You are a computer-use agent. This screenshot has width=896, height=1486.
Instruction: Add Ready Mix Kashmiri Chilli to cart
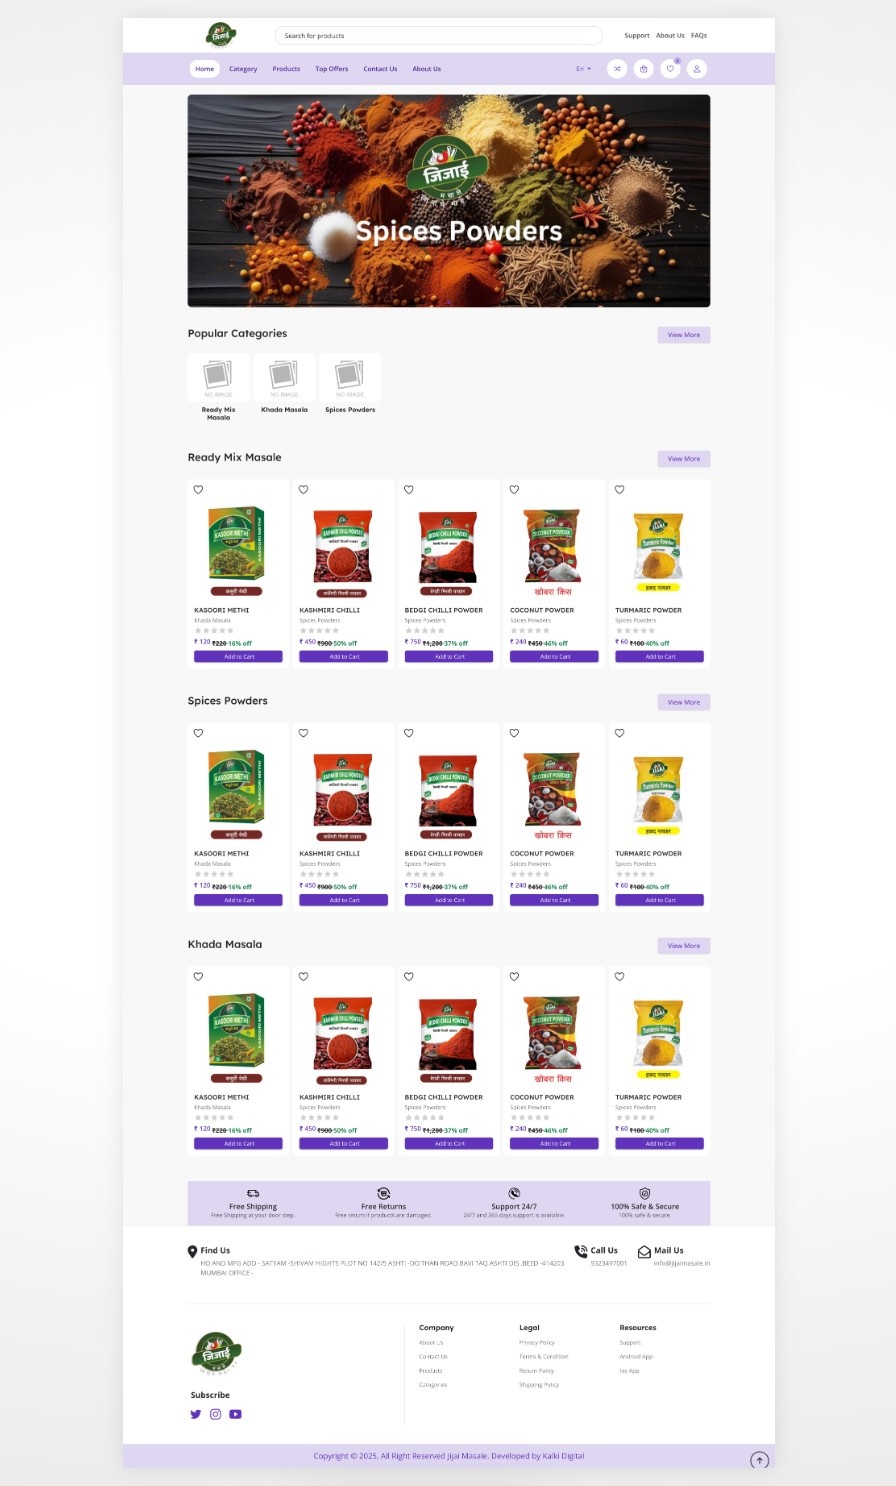(344, 657)
